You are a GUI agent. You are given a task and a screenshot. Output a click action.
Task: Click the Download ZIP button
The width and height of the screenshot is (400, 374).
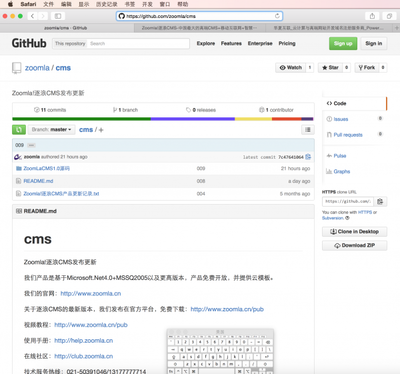point(354,246)
